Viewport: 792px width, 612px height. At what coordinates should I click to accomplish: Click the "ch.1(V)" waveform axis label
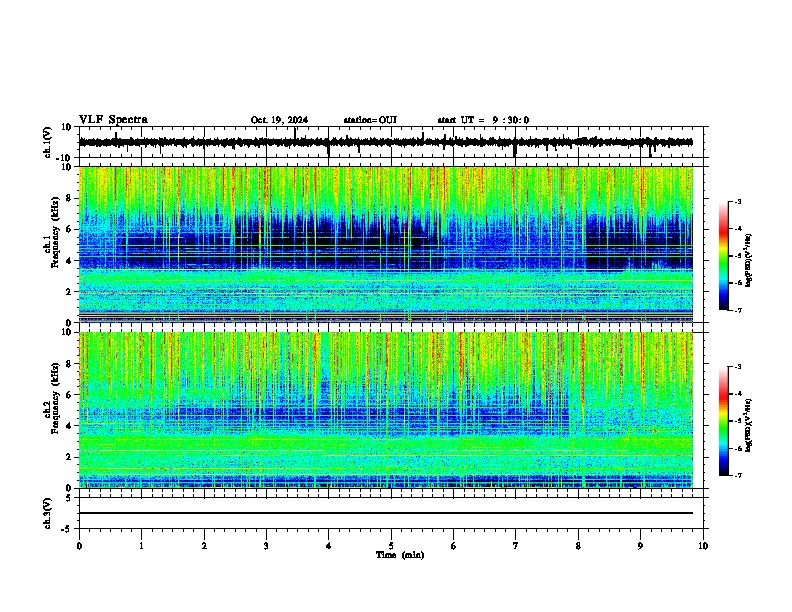(x=48, y=142)
